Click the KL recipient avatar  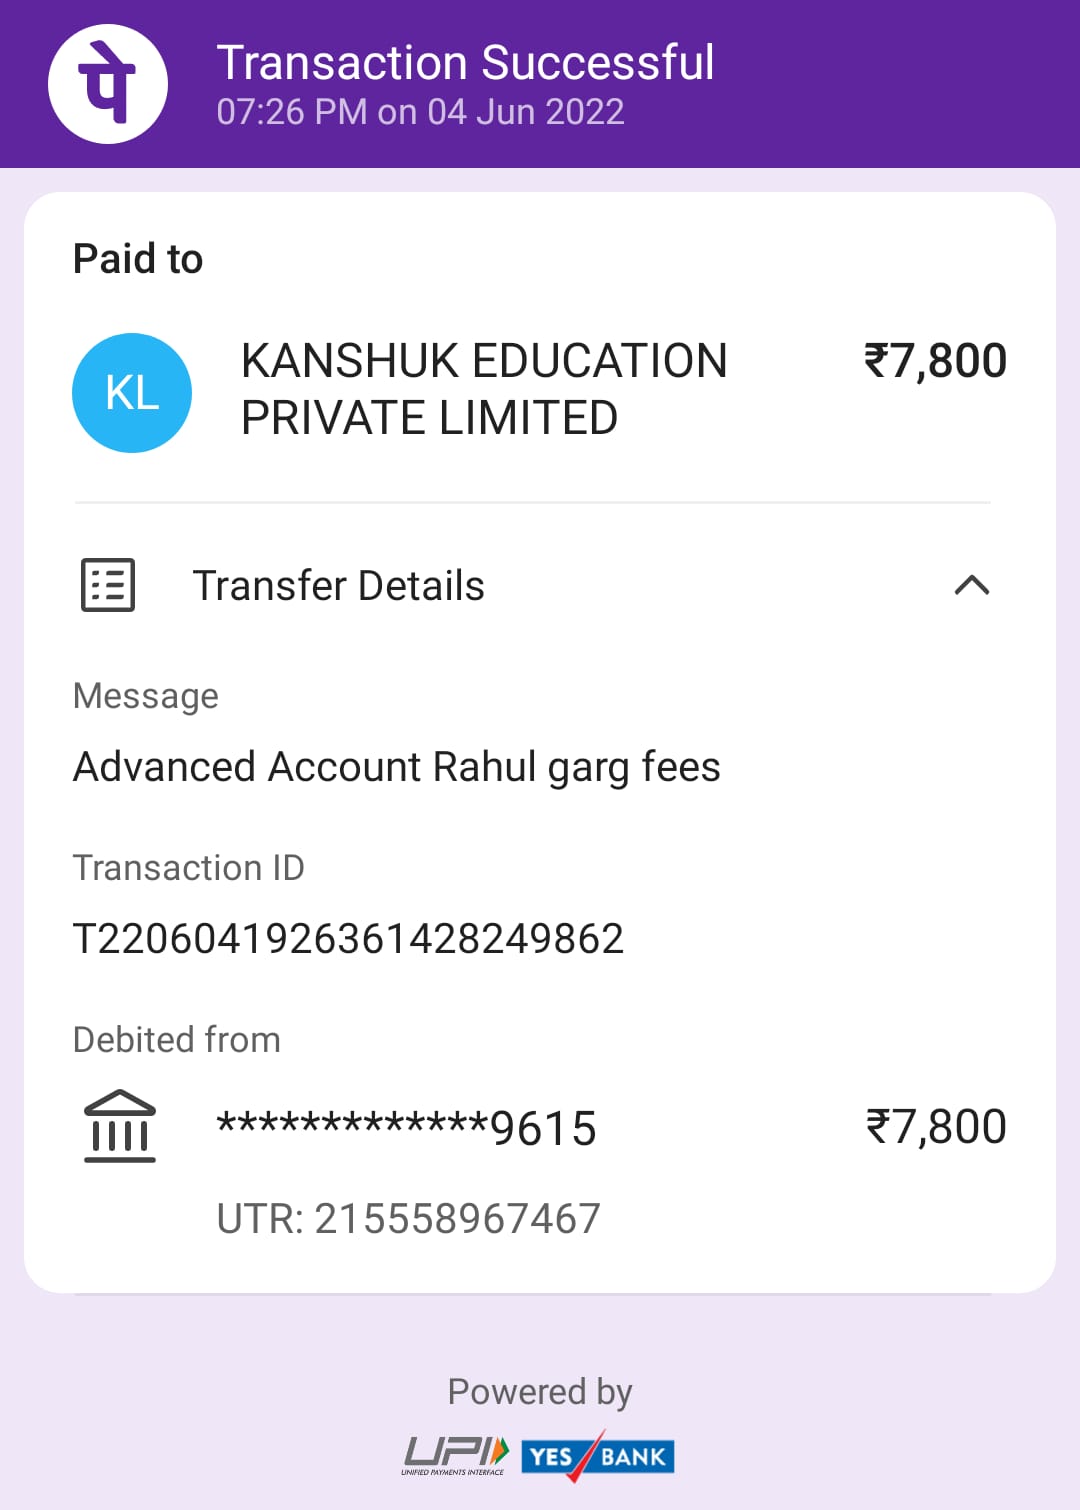point(132,393)
